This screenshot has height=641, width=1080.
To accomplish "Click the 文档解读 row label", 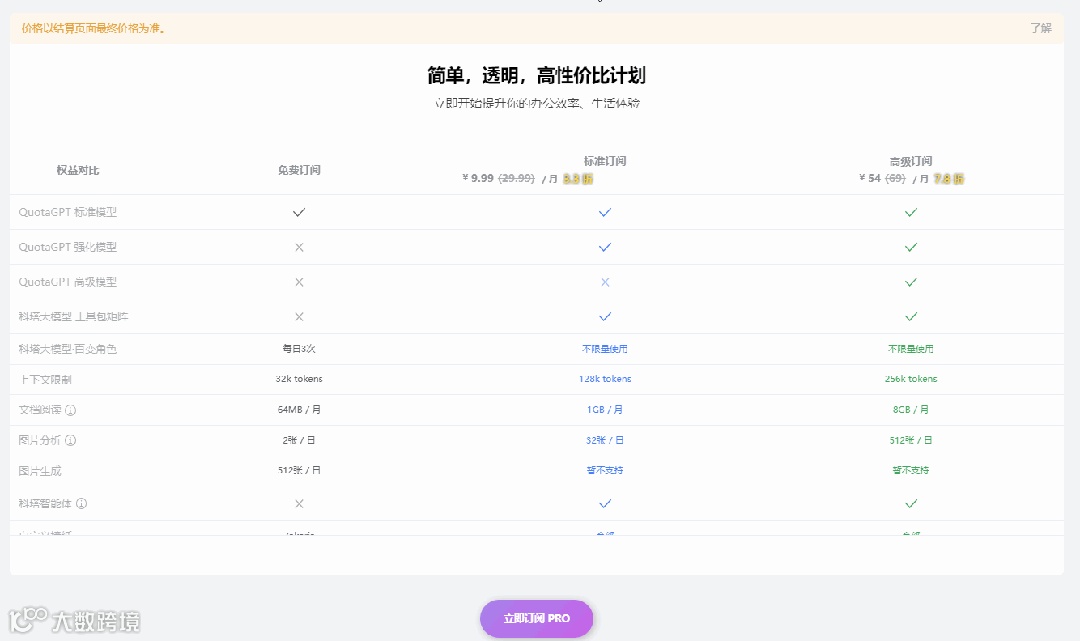I will pos(40,410).
